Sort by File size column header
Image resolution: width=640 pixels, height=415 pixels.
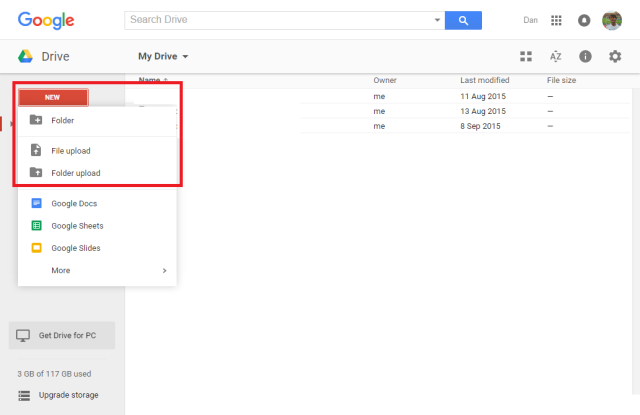coord(561,80)
